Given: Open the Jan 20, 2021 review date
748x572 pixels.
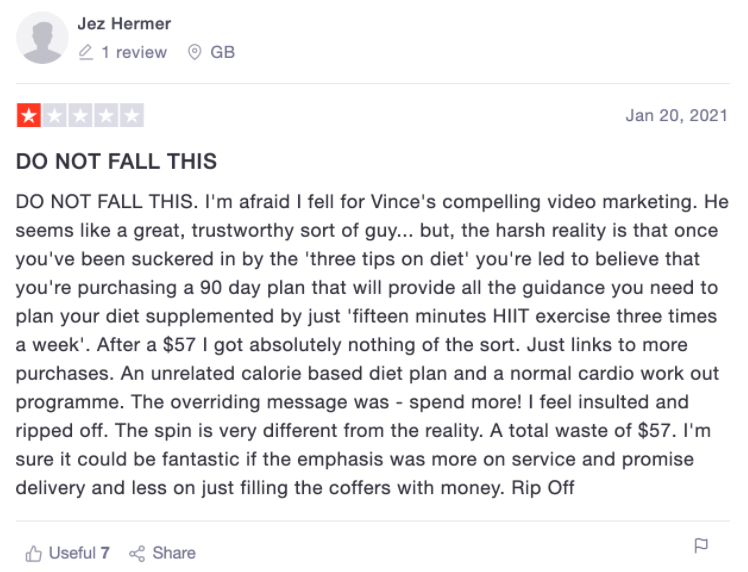Looking at the screenshot, I should pyautogui.click(x=676, y=115).
